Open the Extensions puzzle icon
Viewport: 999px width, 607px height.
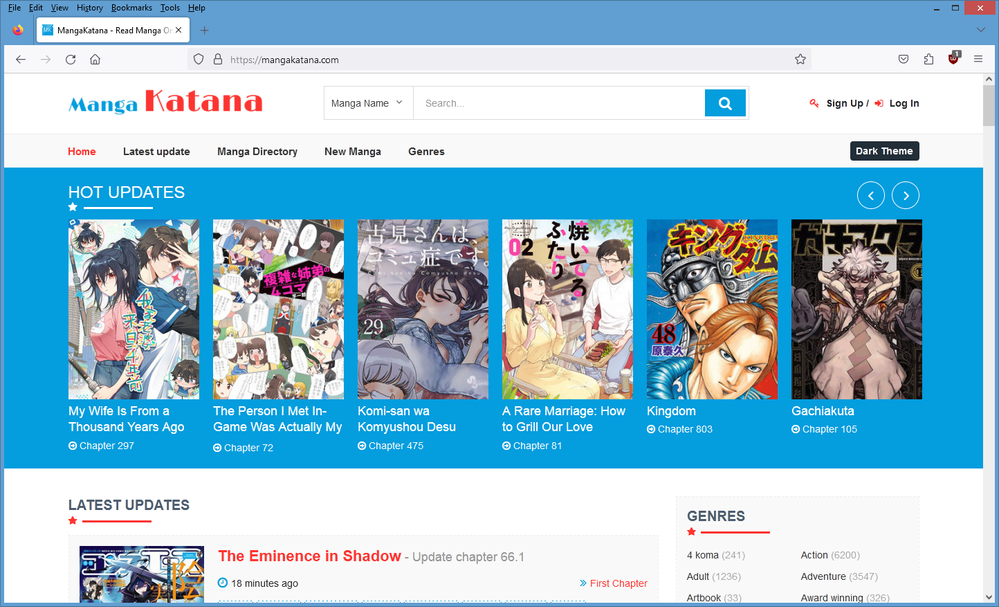pos(928,59)
